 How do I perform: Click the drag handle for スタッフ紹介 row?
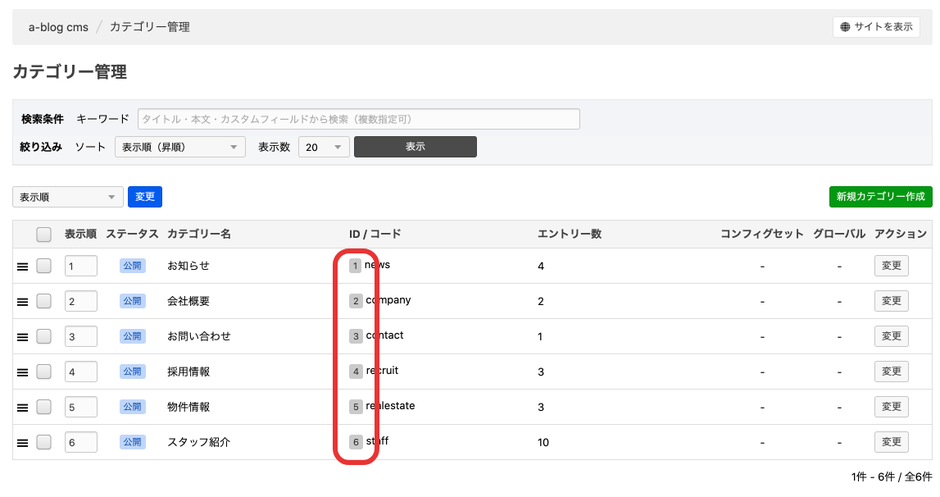pyautogui.click(x=22, y=442)
